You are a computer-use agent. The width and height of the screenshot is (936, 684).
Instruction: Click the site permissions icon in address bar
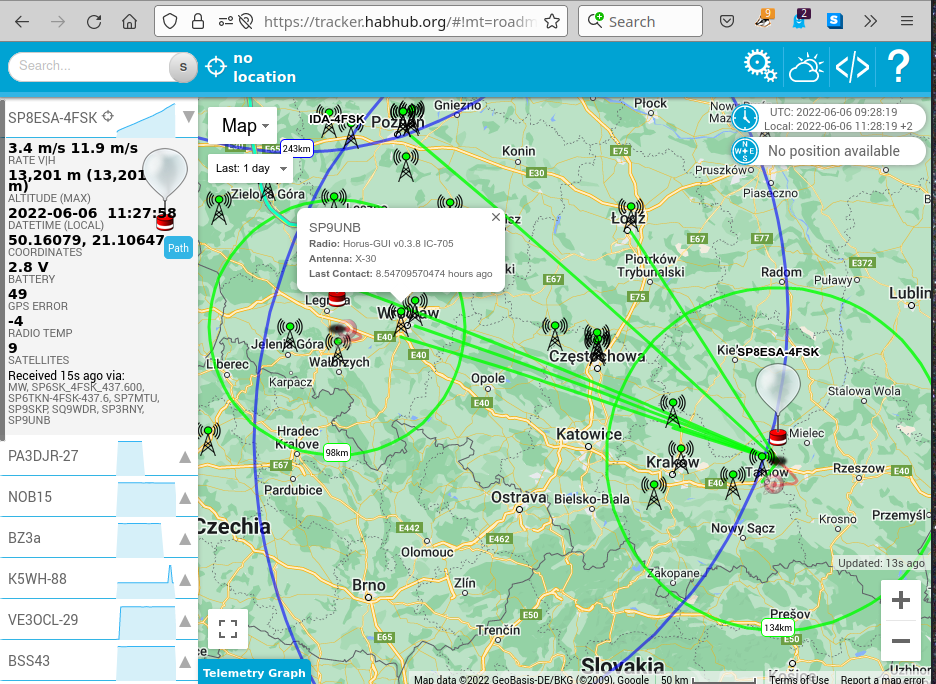pyautogui.click(x=226, y=22)
